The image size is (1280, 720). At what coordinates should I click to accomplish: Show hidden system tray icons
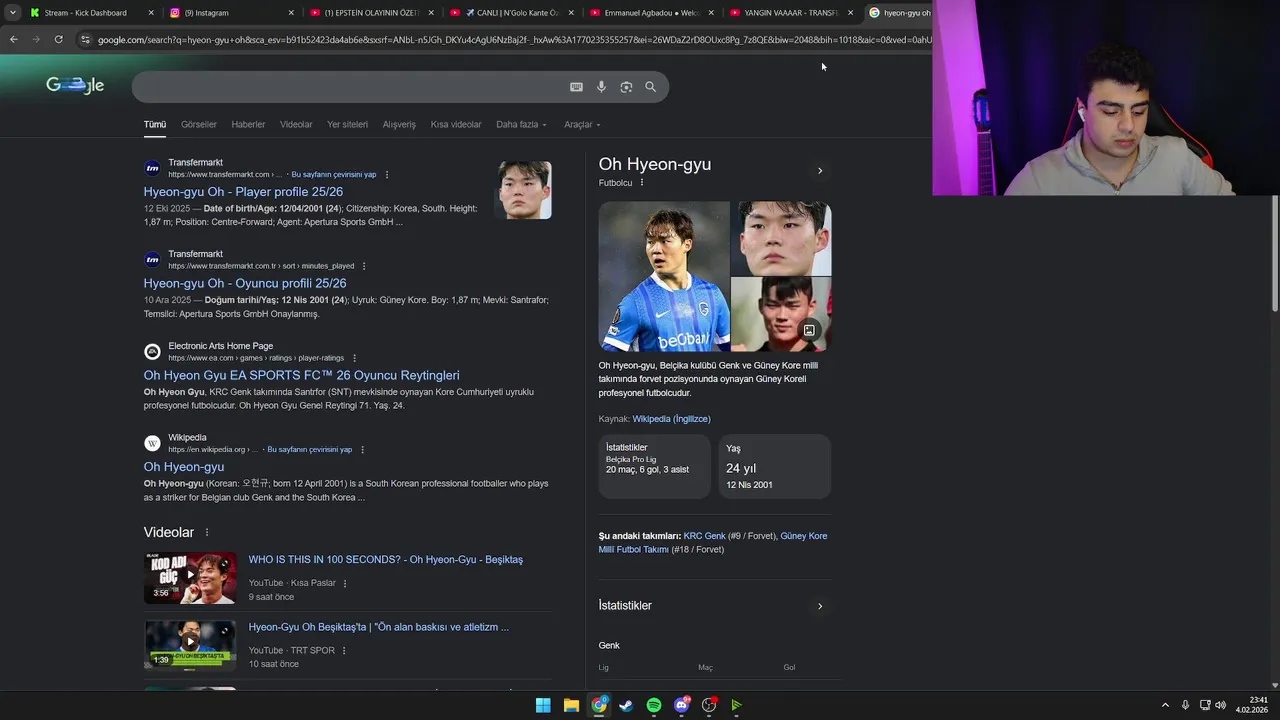tap(1165, 705)
